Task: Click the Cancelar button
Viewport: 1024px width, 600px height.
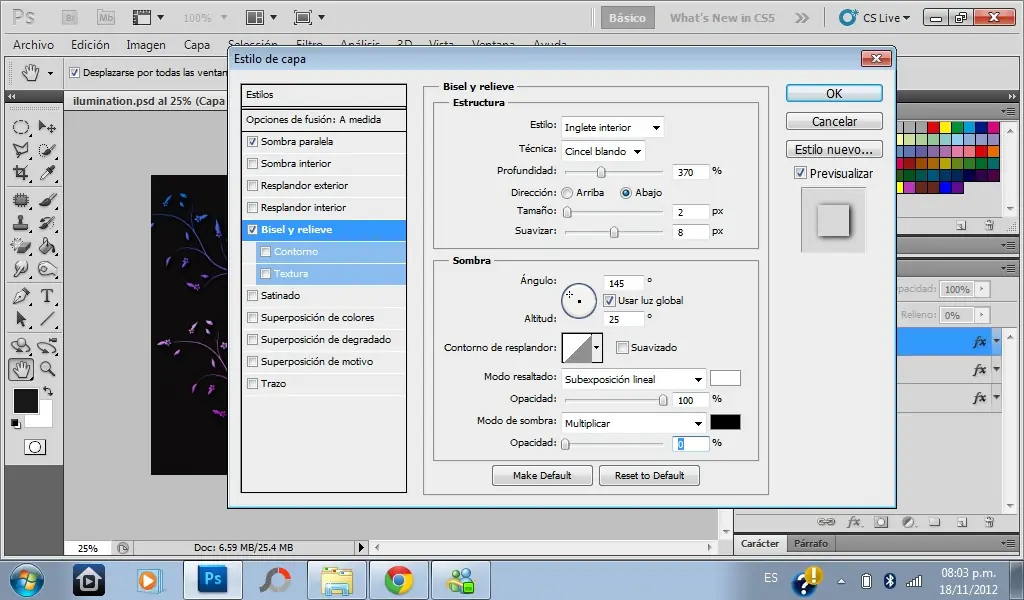Action: (834, 121)
